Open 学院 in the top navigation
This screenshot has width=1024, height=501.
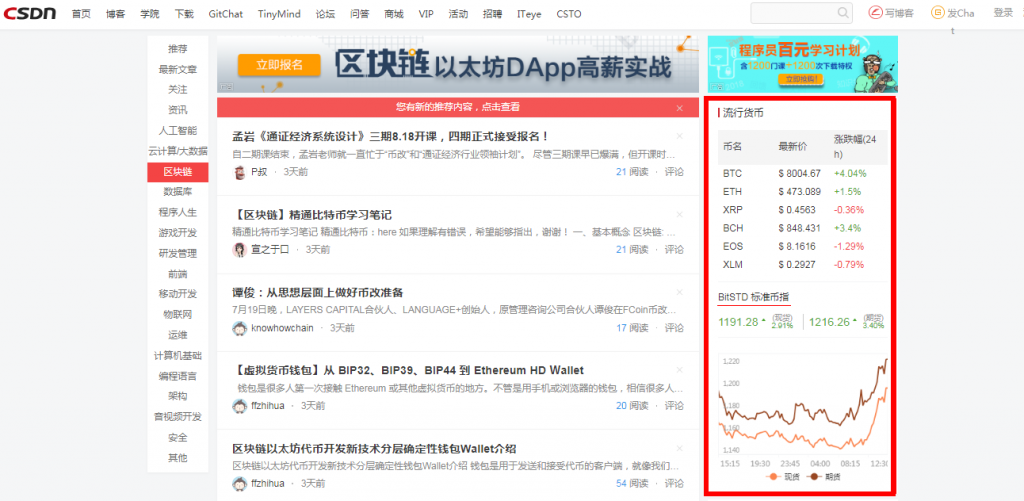pyautogui.click(x=150, y=14)
